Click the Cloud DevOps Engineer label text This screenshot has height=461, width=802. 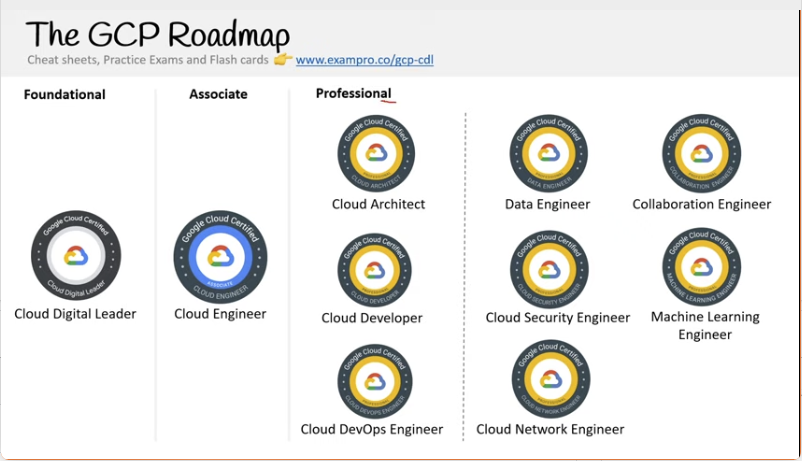pos(371,429)
